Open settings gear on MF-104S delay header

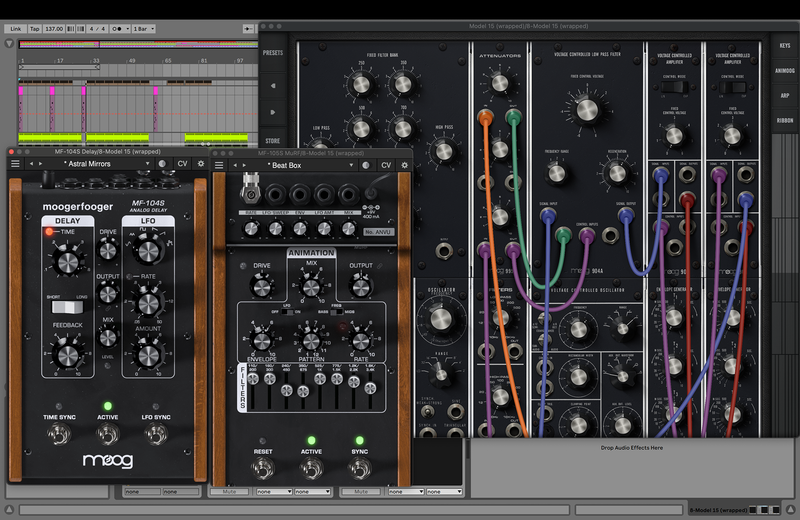tap(201, 163)
